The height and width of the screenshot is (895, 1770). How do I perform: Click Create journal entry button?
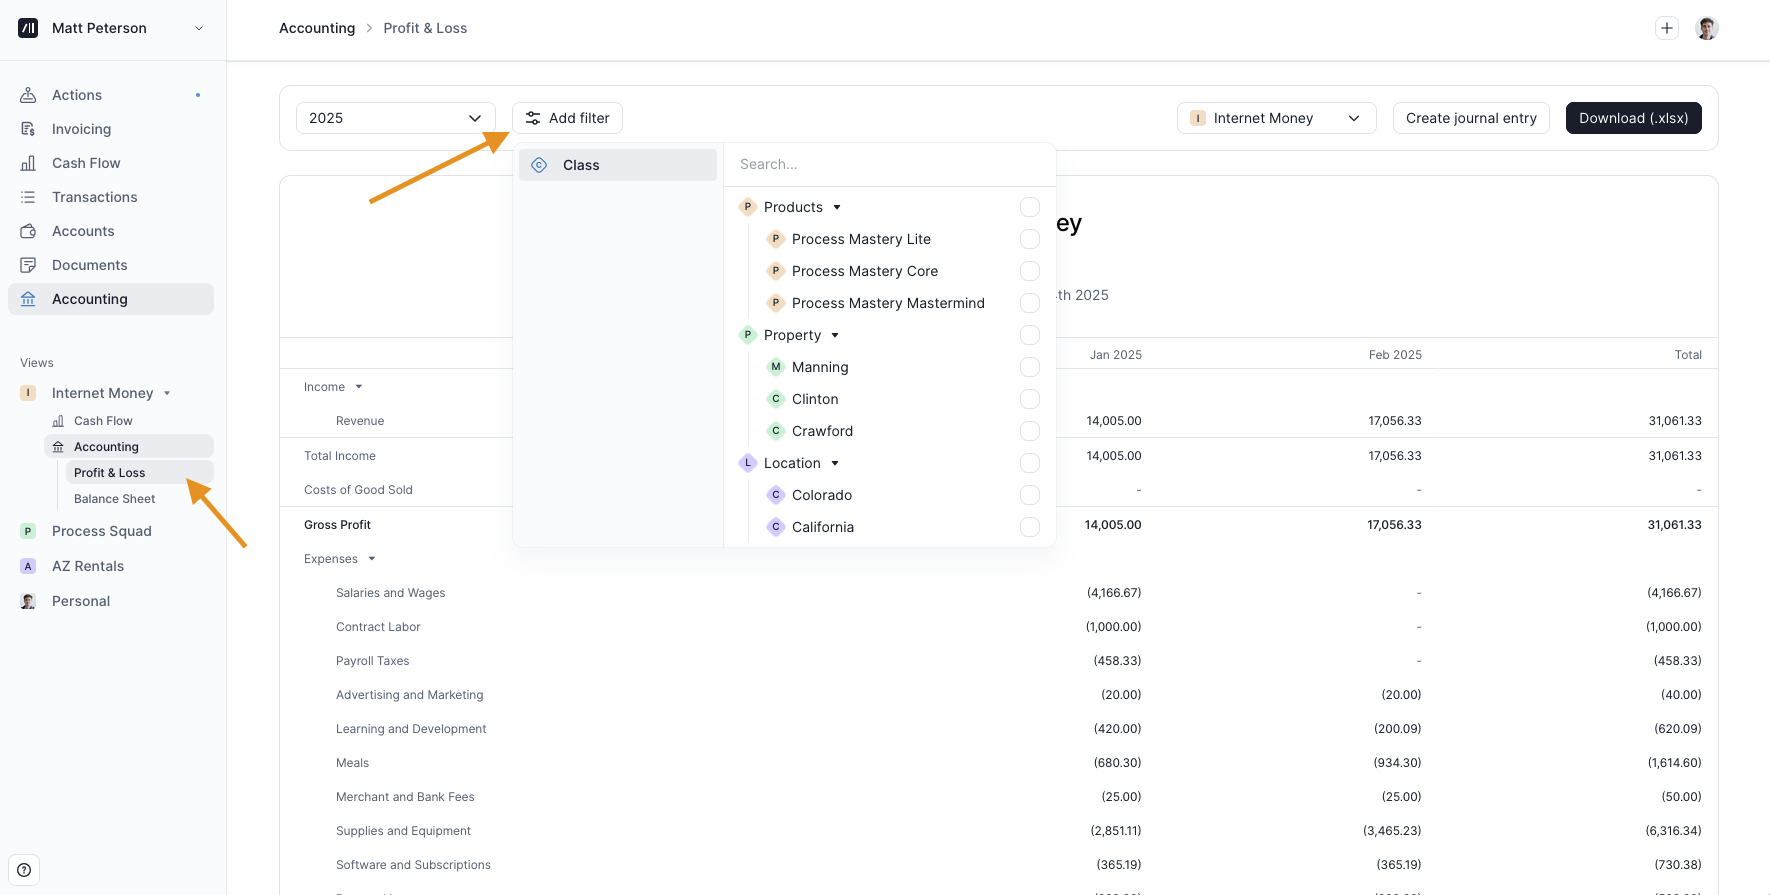pos(1470,118)
